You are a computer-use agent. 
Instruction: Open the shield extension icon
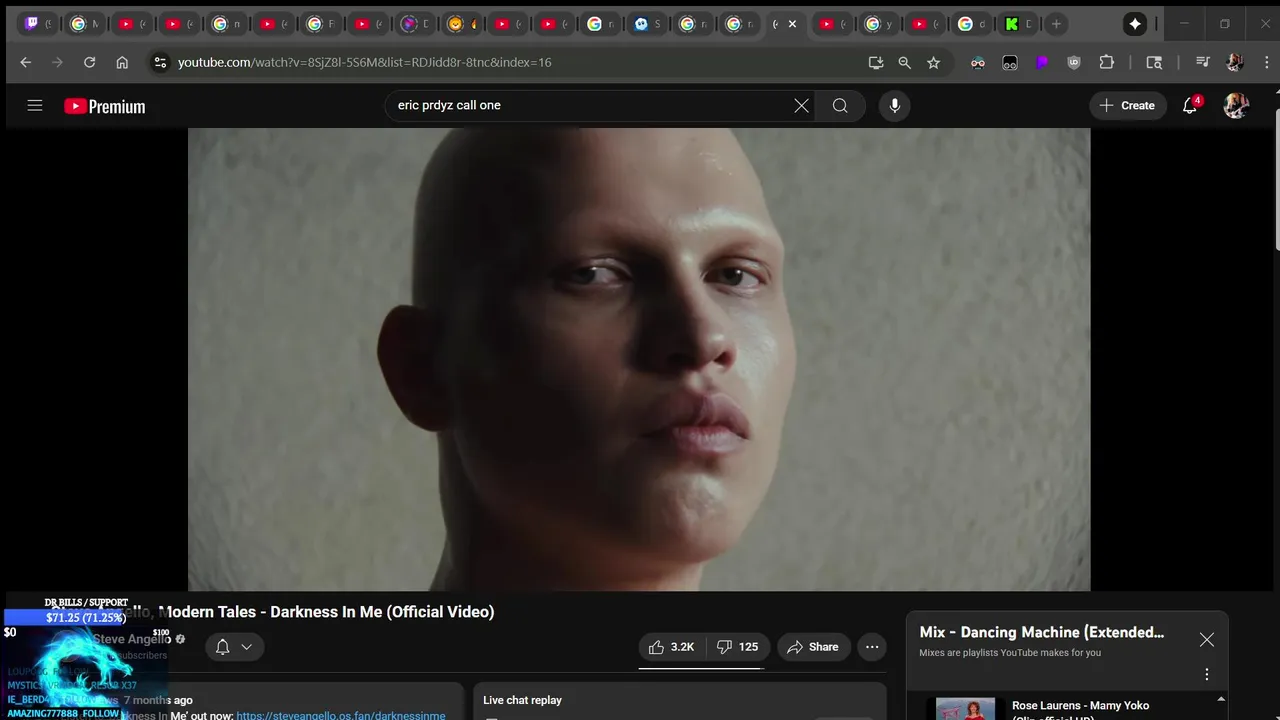[x=1074, y=62]
